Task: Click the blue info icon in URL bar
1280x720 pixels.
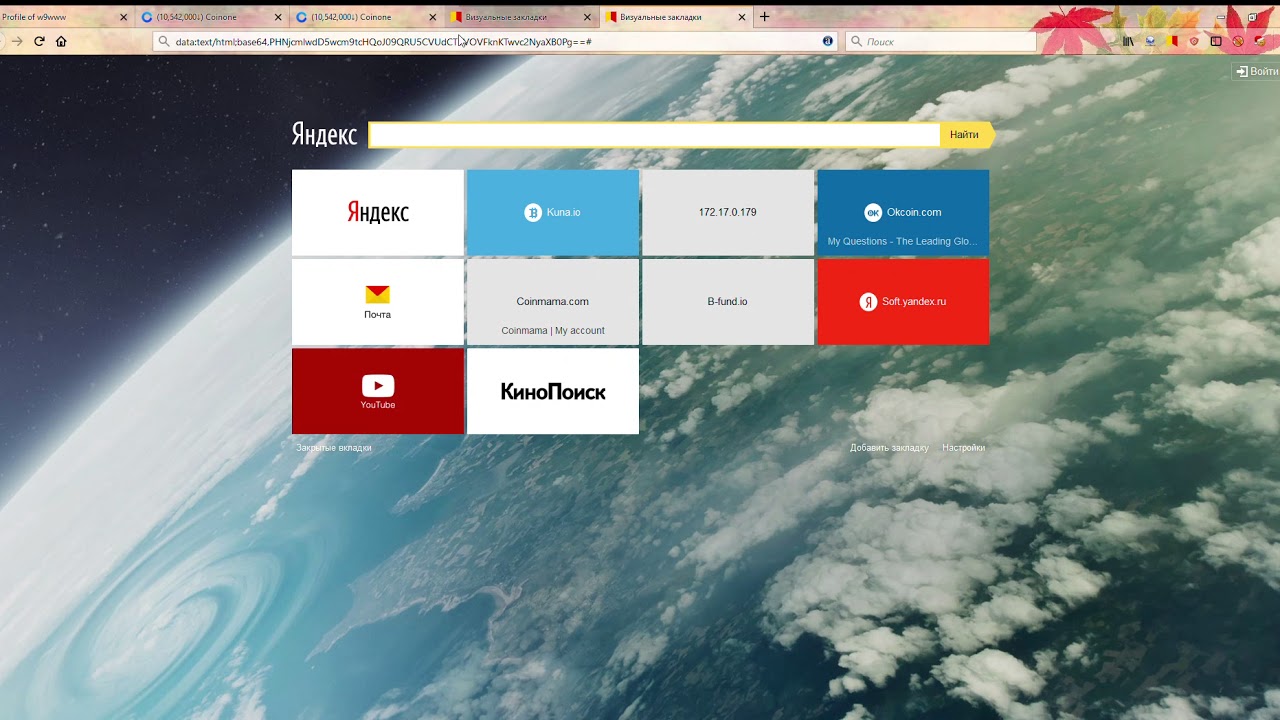Action: coord(828,42)
